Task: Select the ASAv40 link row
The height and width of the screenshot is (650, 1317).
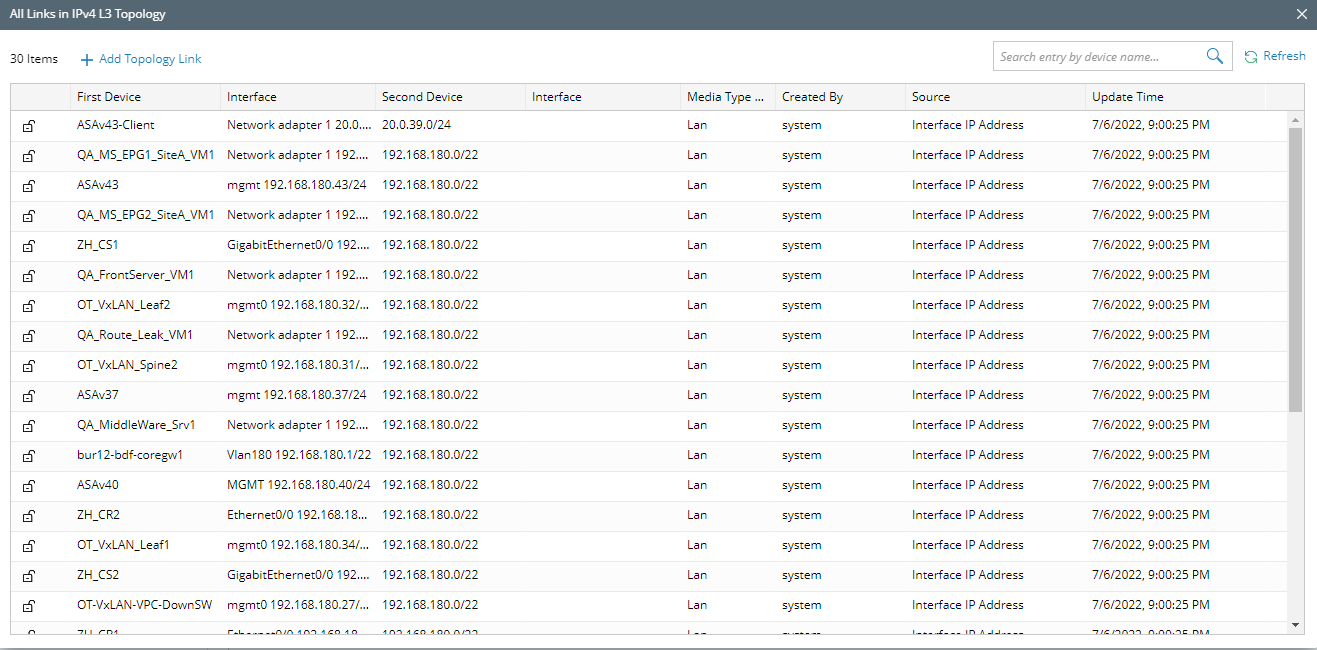Action: [400, 485]
